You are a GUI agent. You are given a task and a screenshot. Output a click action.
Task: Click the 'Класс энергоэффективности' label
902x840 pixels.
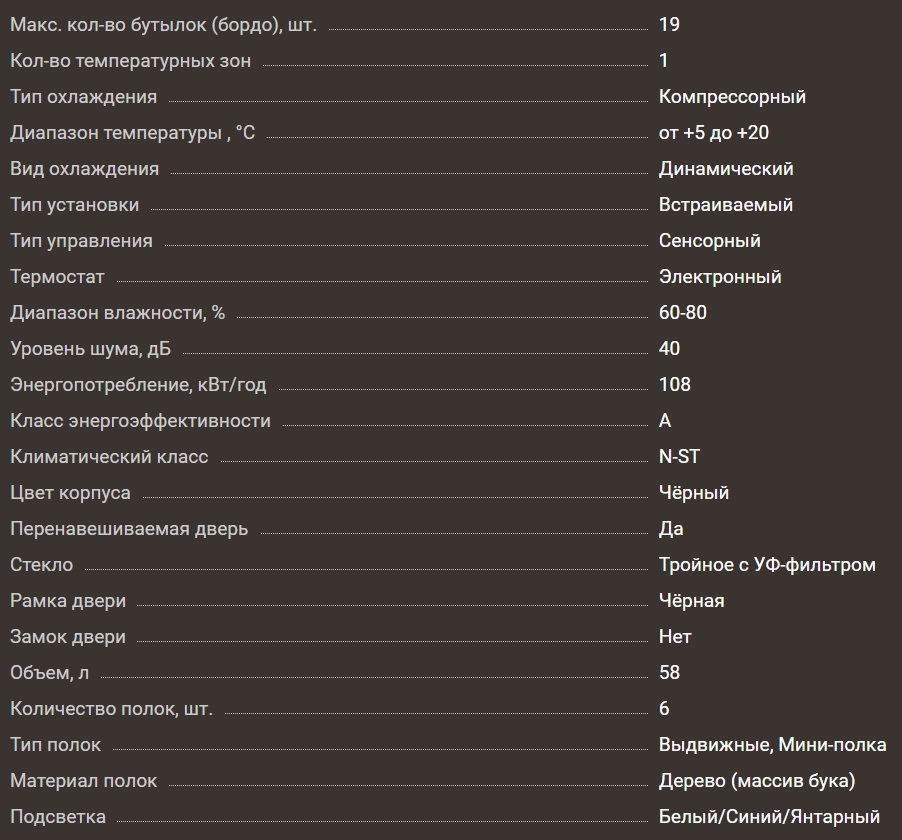click(x=140, y=421)
